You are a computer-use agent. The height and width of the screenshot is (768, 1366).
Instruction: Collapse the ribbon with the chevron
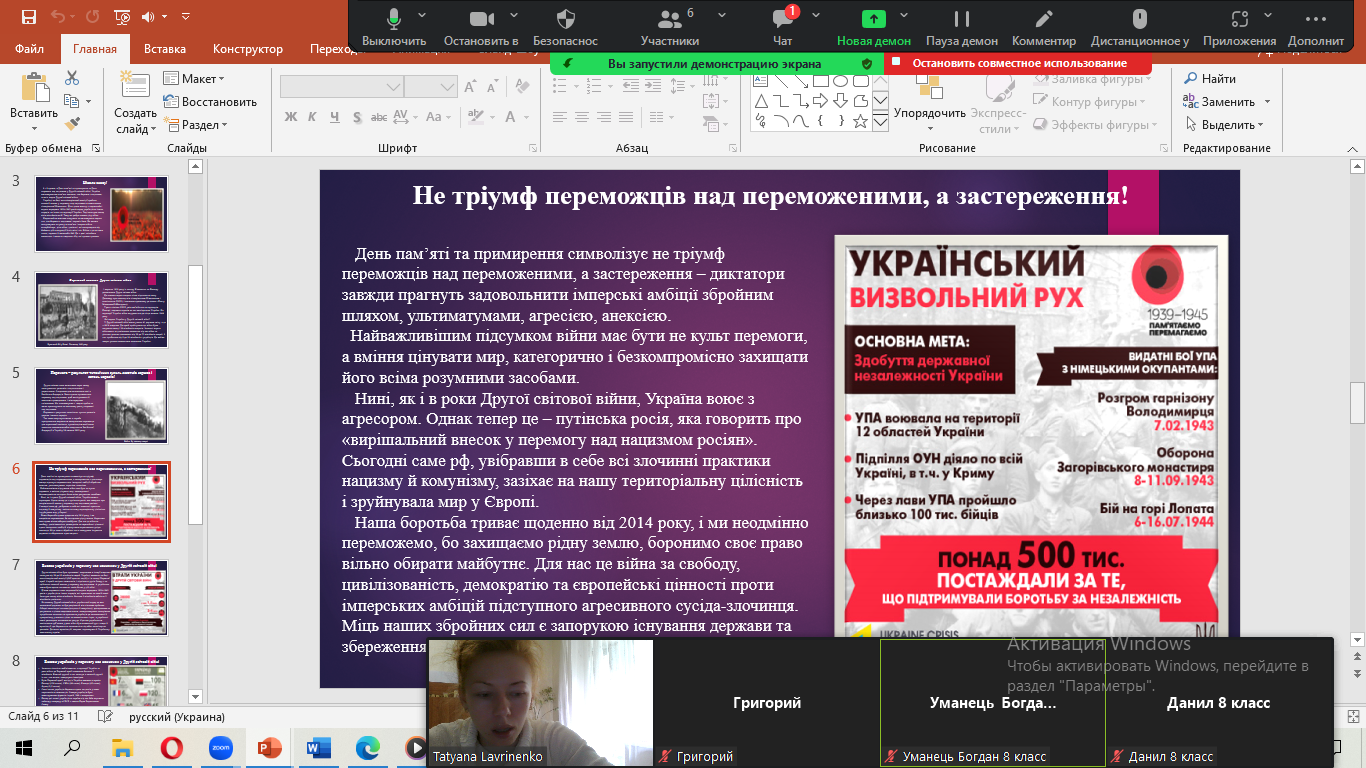click(x=1354, y=148)
